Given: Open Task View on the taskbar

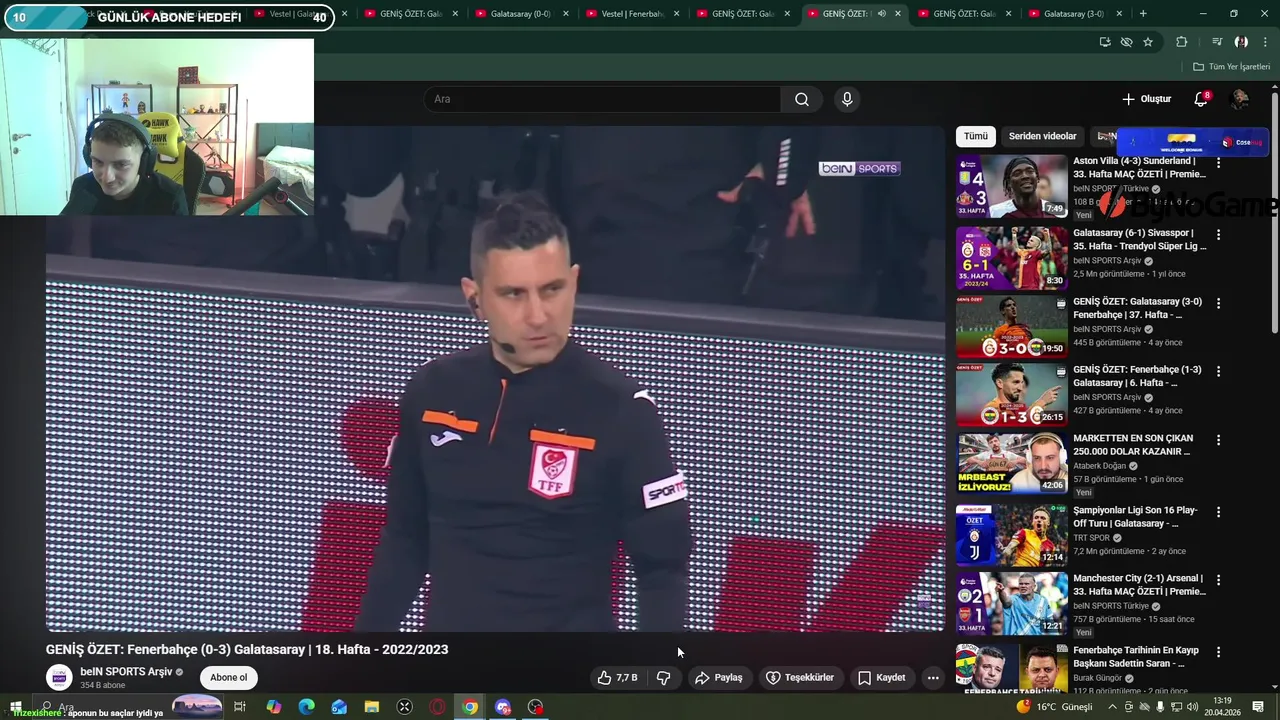Looking at the screenshot, I should tap(240, 707).
